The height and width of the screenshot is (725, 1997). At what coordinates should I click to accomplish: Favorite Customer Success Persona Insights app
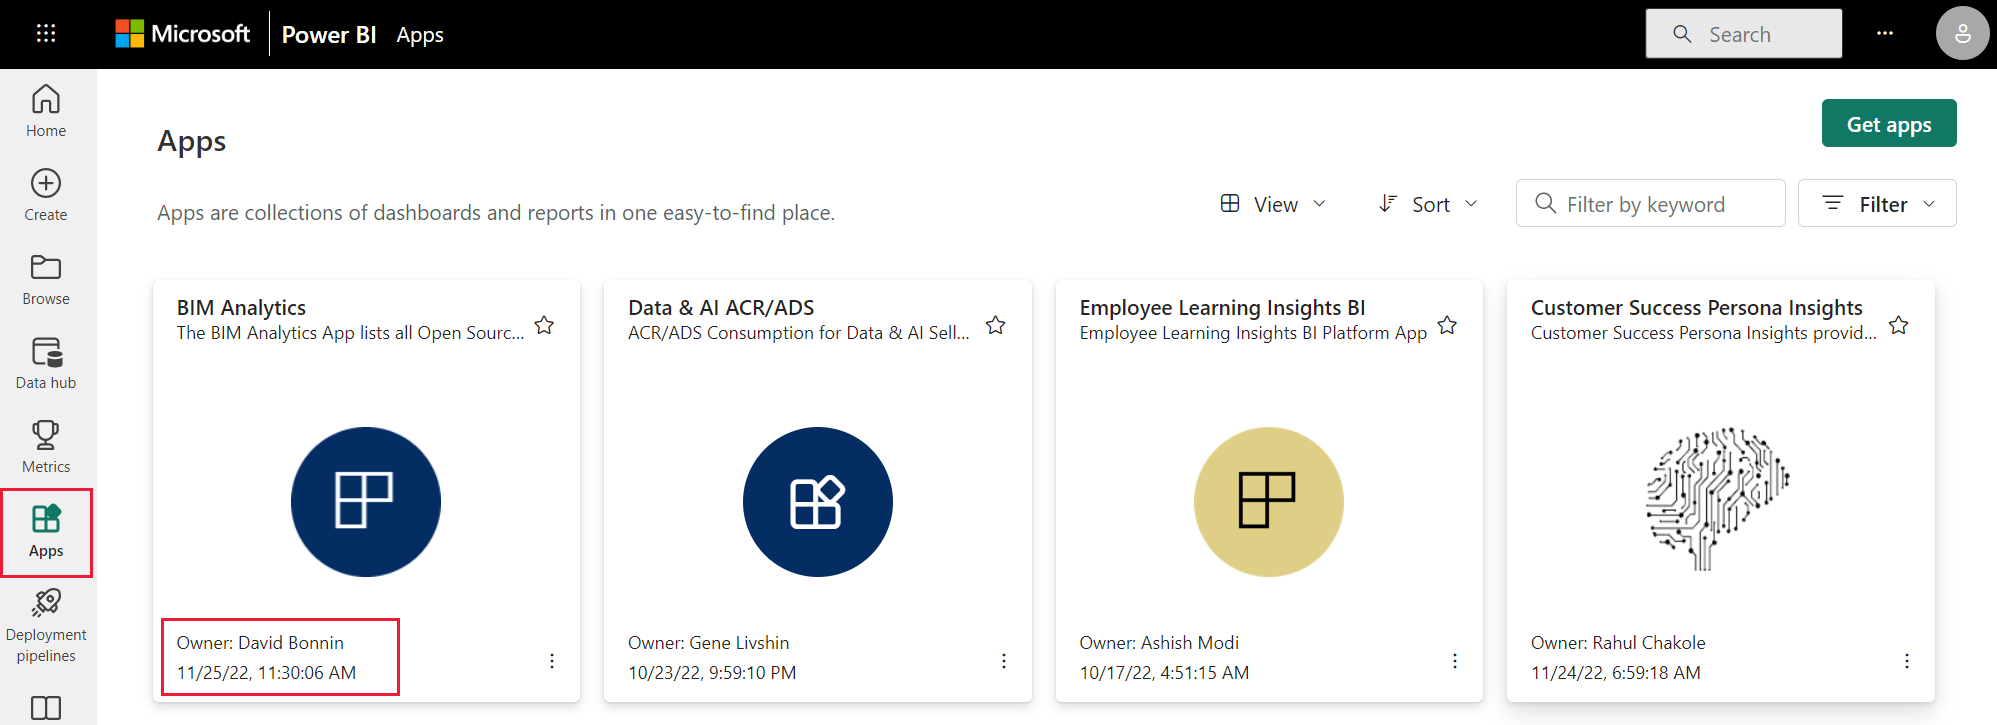(1899, 325)
